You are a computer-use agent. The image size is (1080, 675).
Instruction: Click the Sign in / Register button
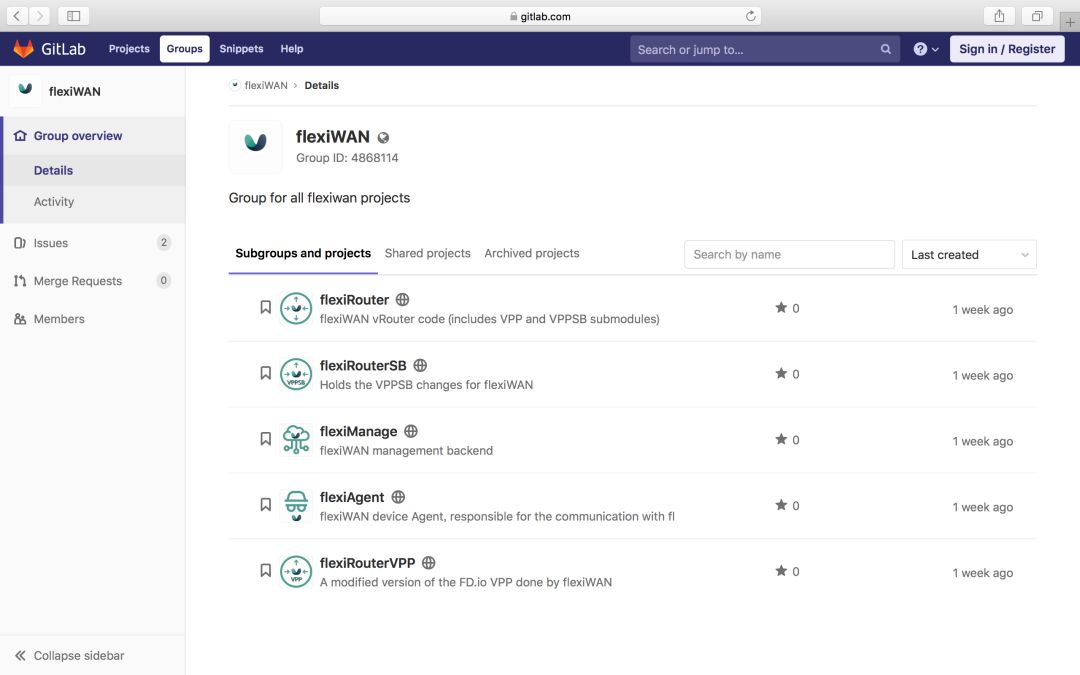1007,49
